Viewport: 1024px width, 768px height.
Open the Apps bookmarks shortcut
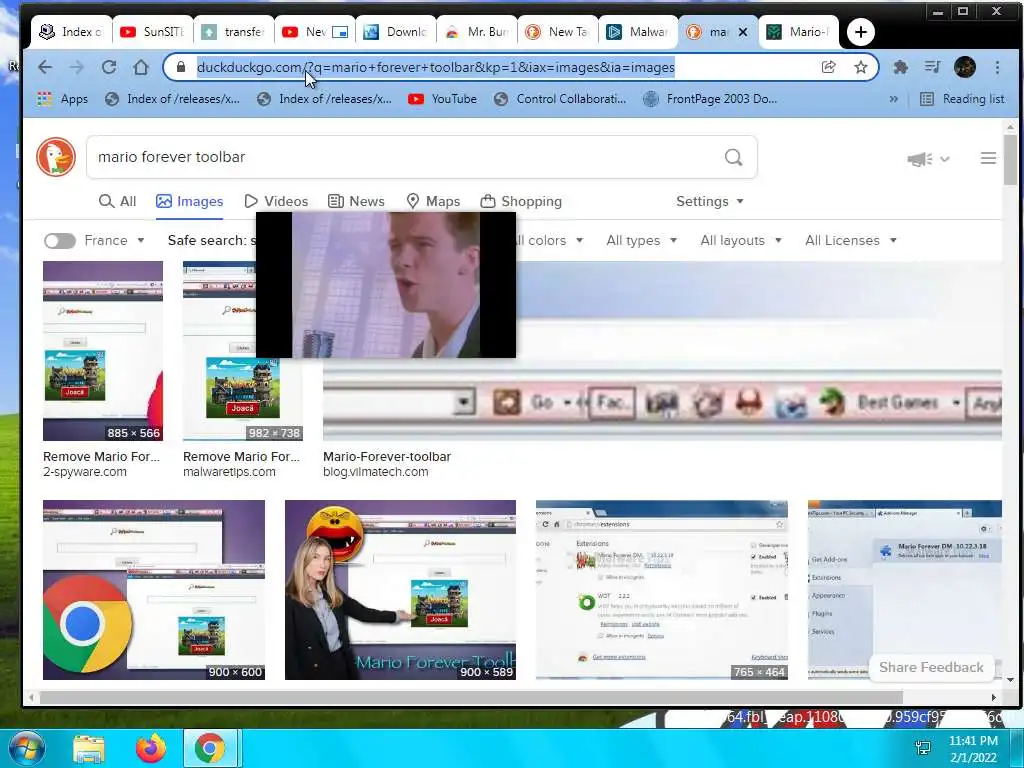click(x=63, y=99)
